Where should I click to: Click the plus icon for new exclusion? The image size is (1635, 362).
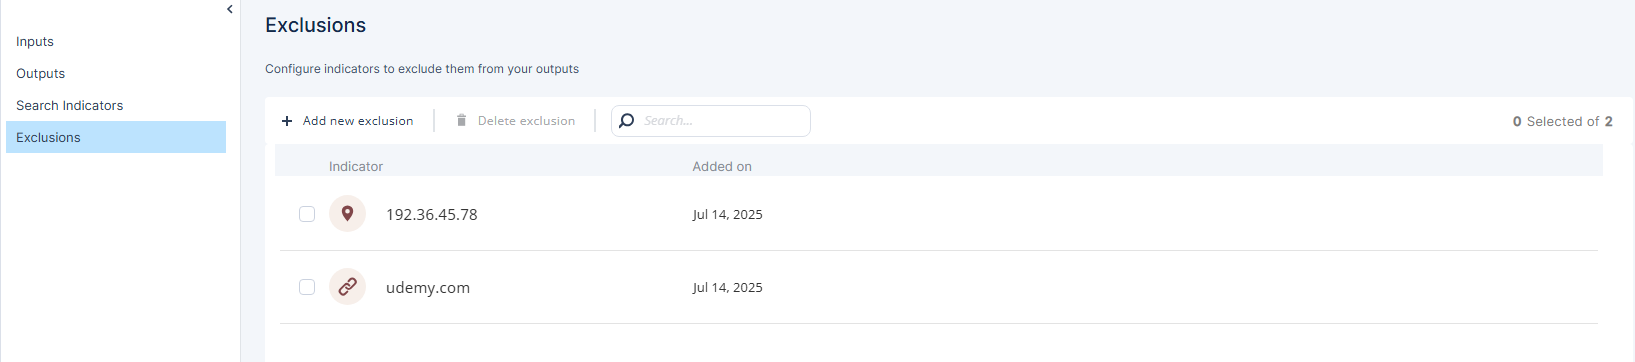coord(287,121)
